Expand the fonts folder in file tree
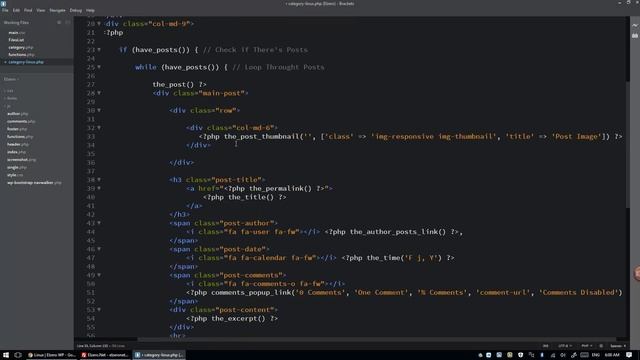The image size is (640, 360). tap(11, 98)
